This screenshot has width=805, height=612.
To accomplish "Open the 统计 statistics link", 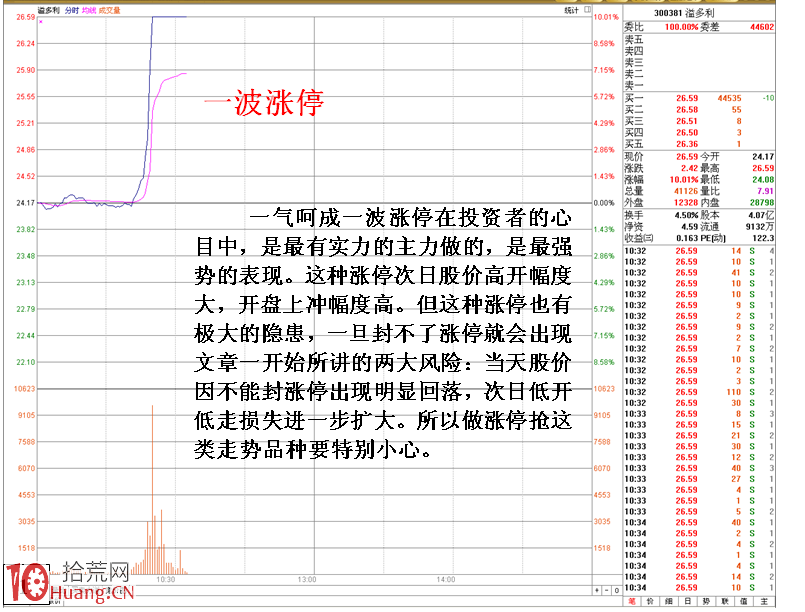I will (x=571, y=10).
